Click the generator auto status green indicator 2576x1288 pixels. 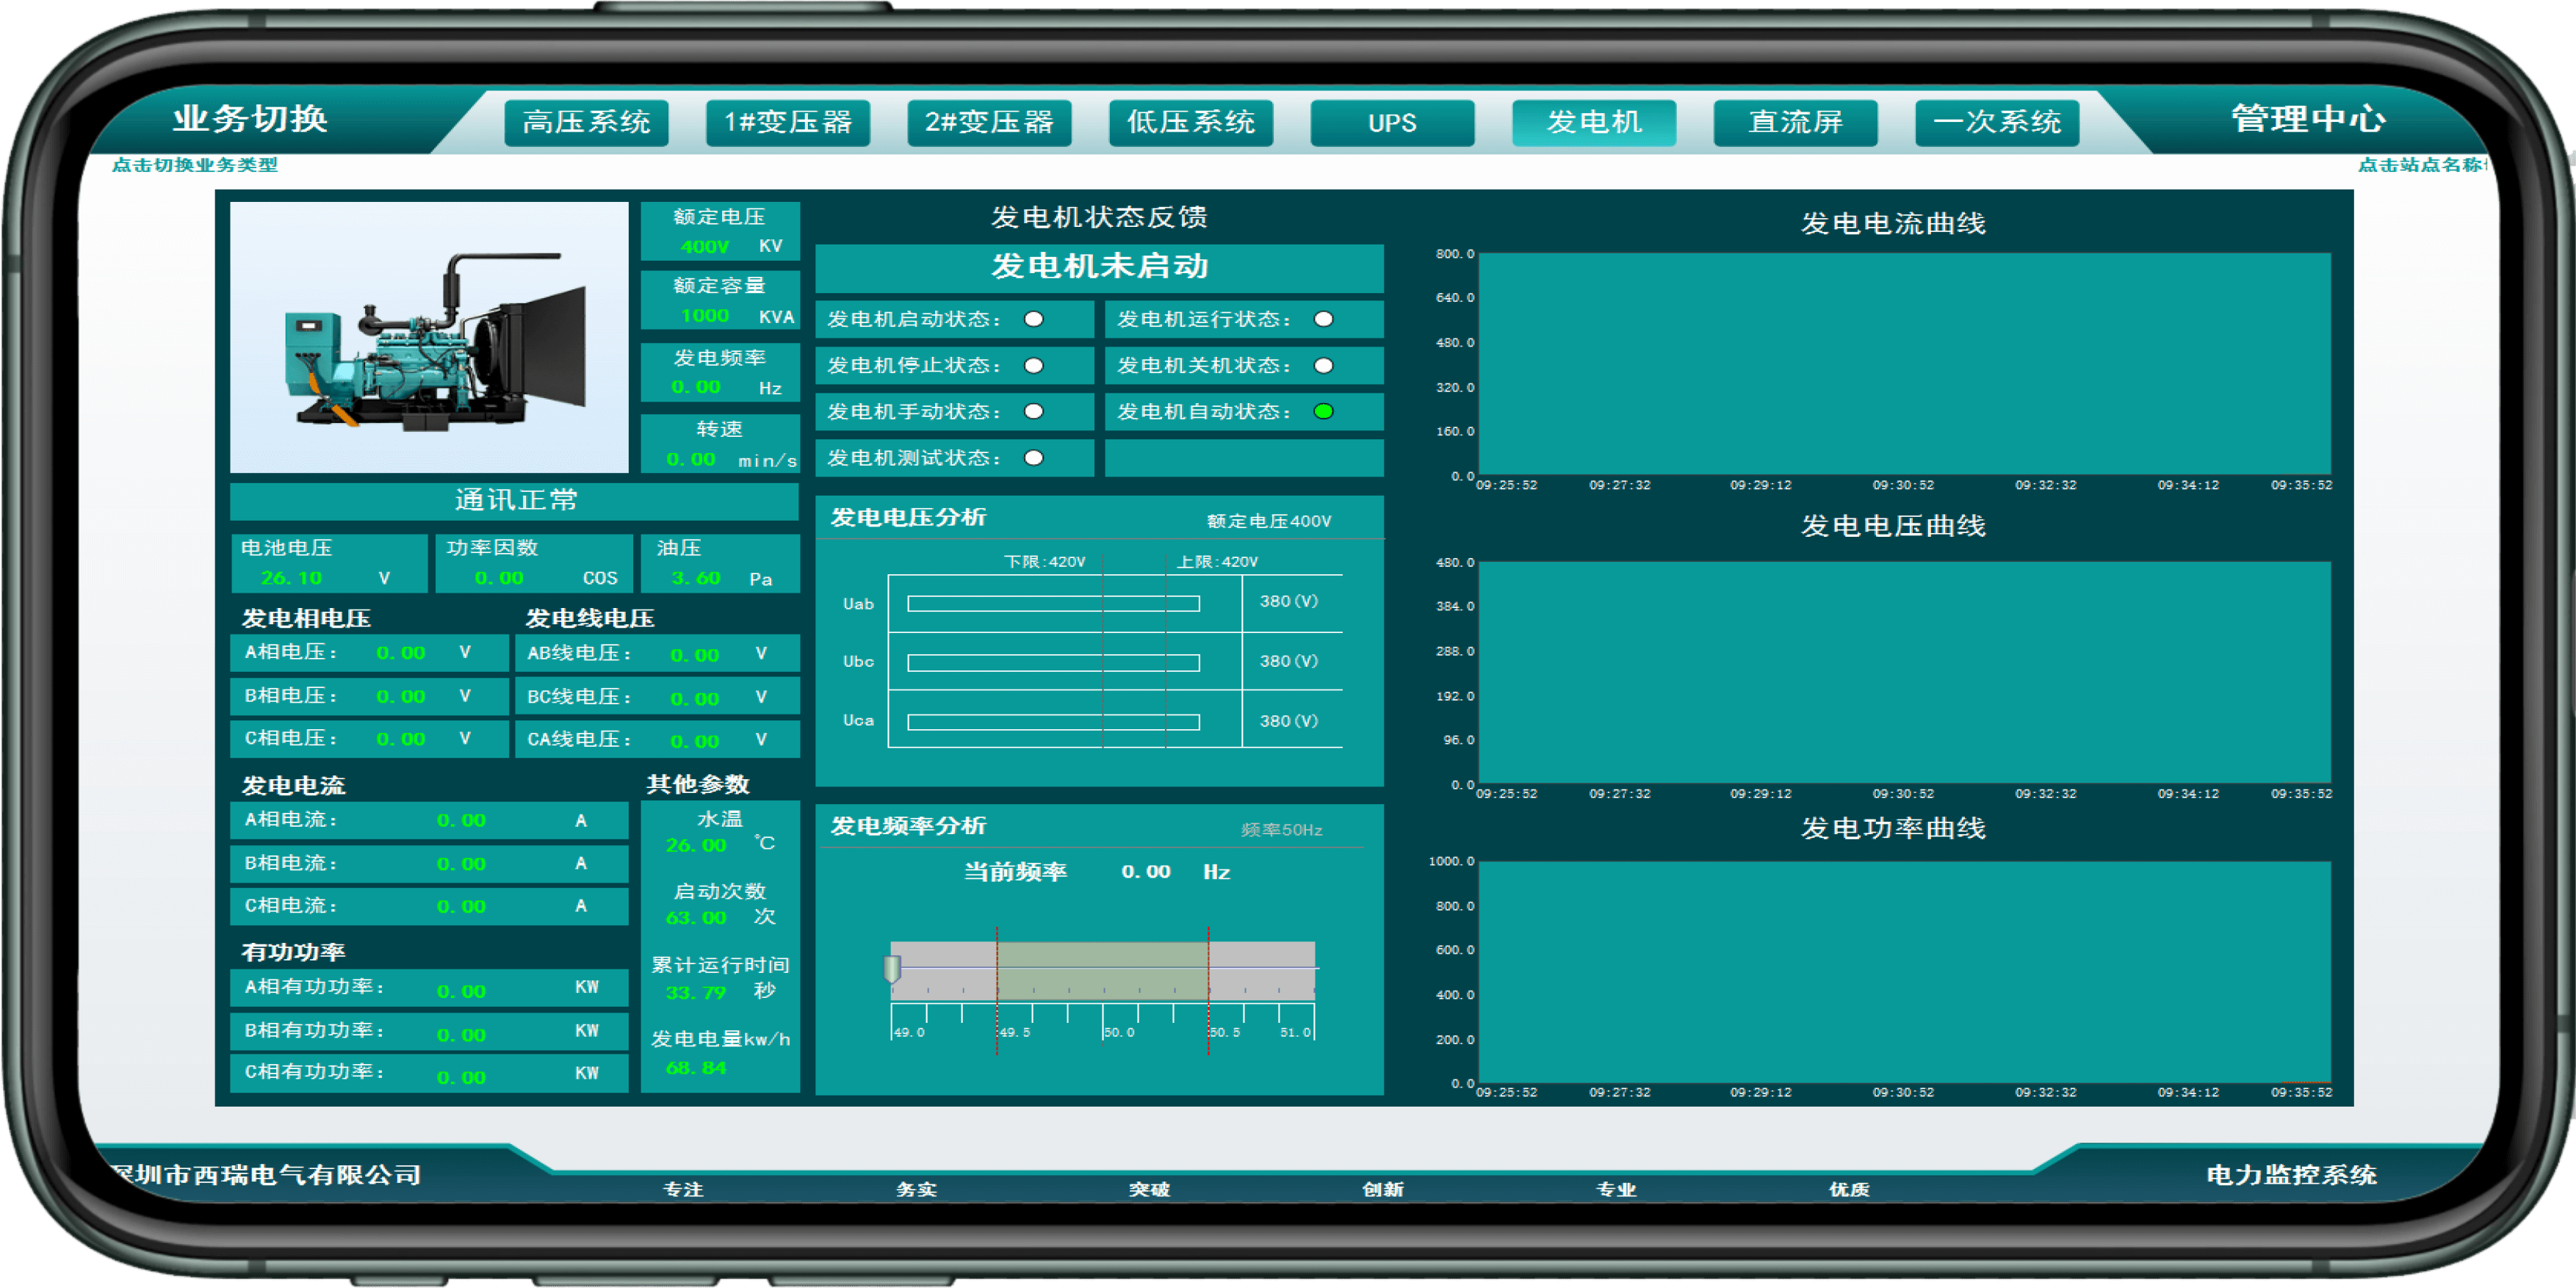click(x=1323, y=411)
